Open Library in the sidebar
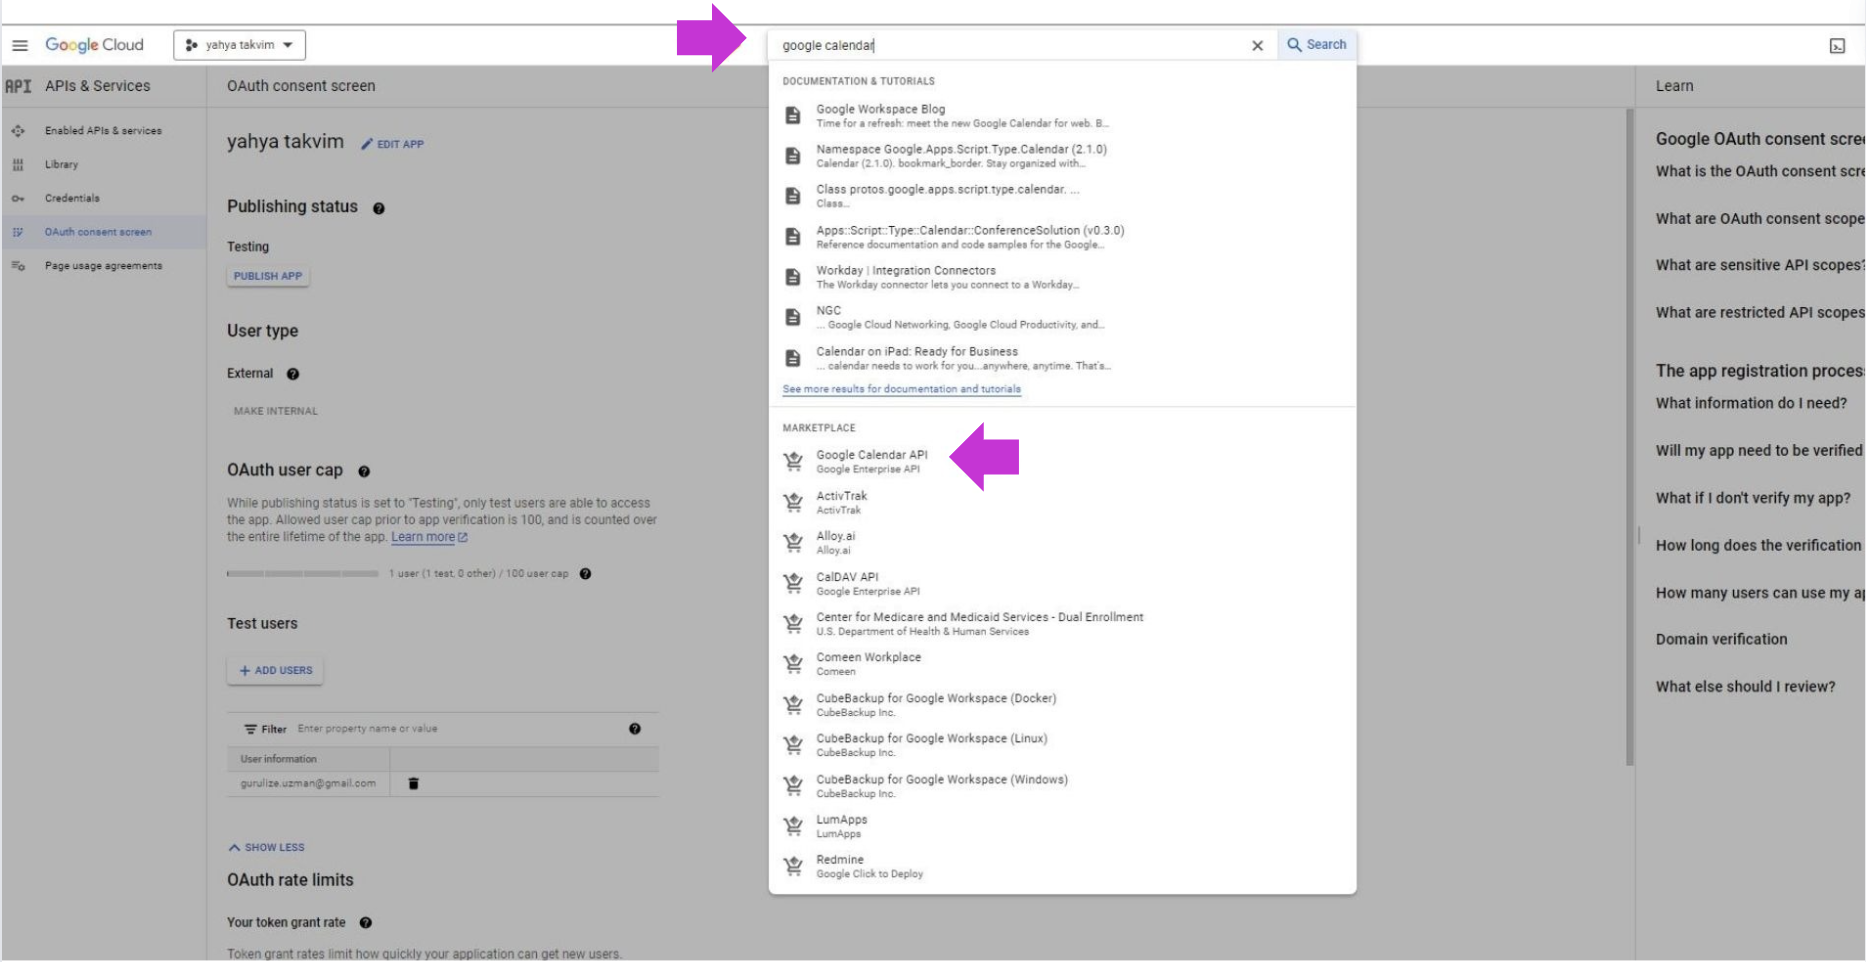 [61, 165]
